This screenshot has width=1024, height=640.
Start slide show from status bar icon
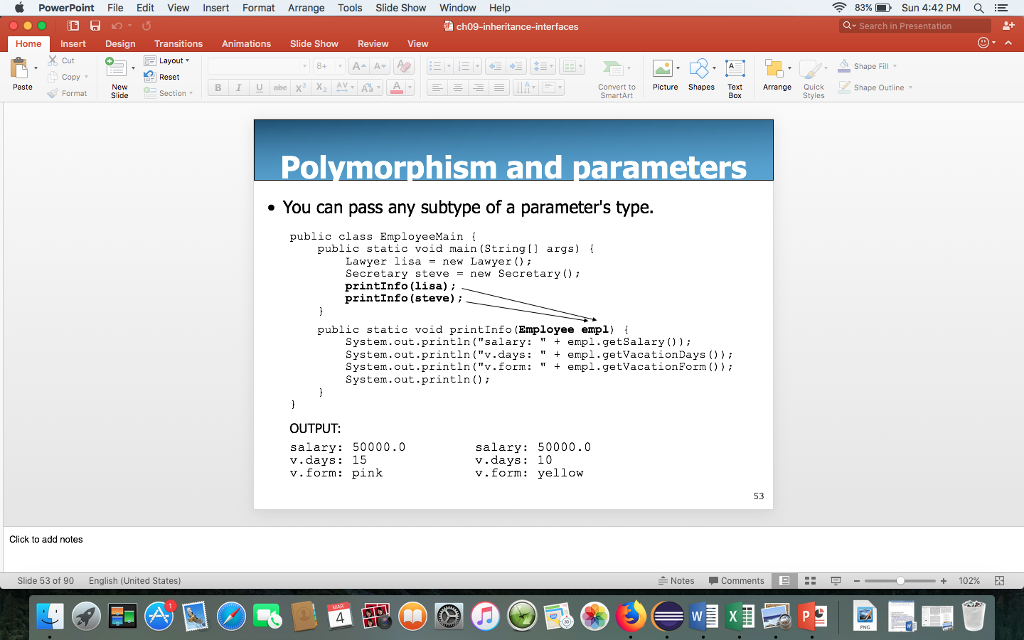point(835,581)
